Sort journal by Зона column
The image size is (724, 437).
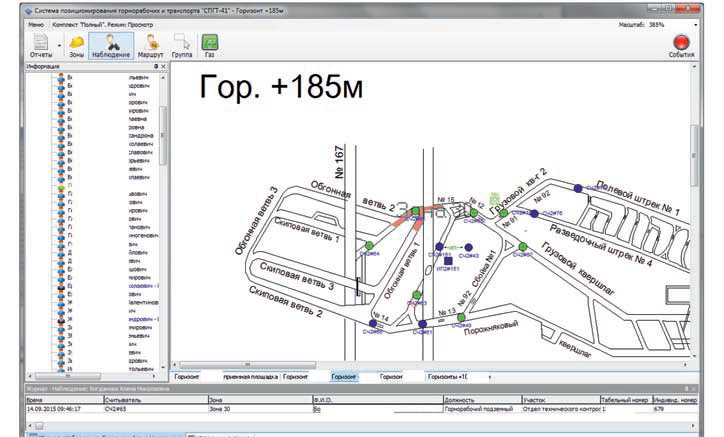(x=260, y=400)
